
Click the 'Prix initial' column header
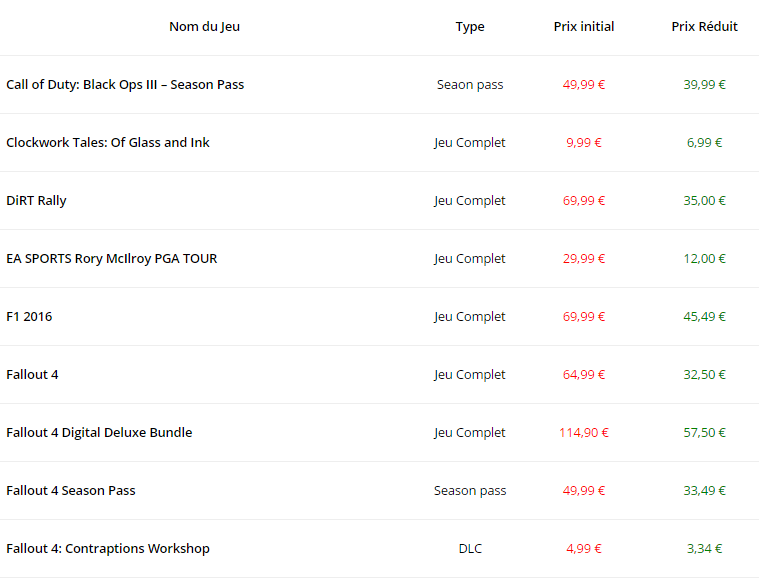[x=584, y=27]
